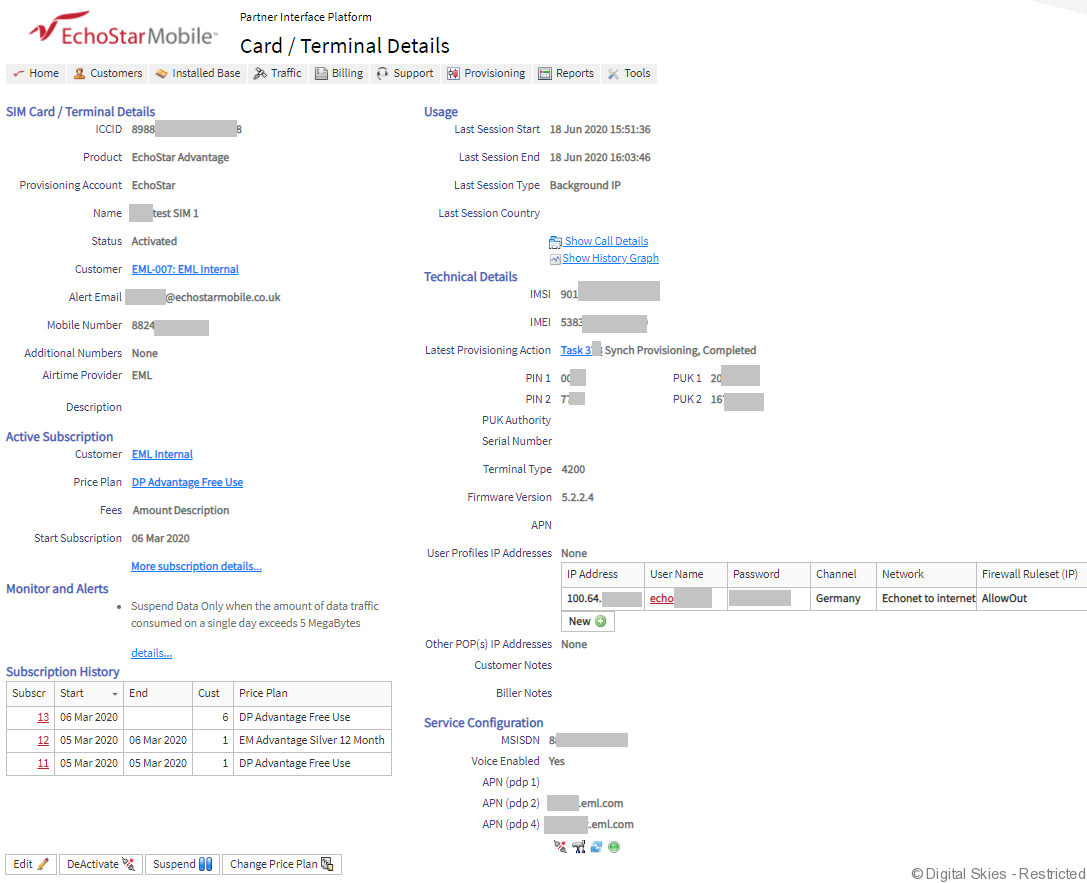Click the Show History Graph chart icon

point(555,259)
